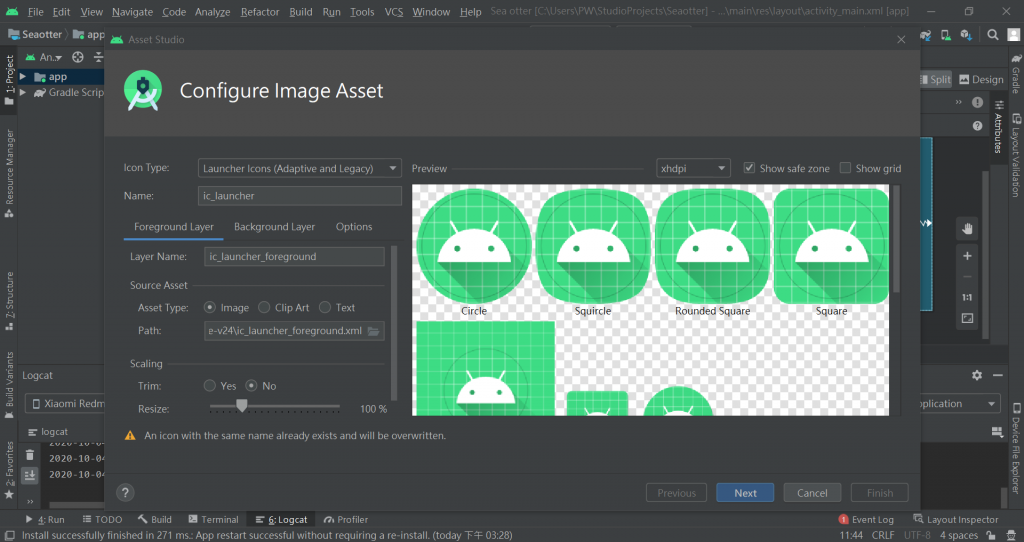
Task: Open the Profiler tool window
Action: tap(346, 520)
